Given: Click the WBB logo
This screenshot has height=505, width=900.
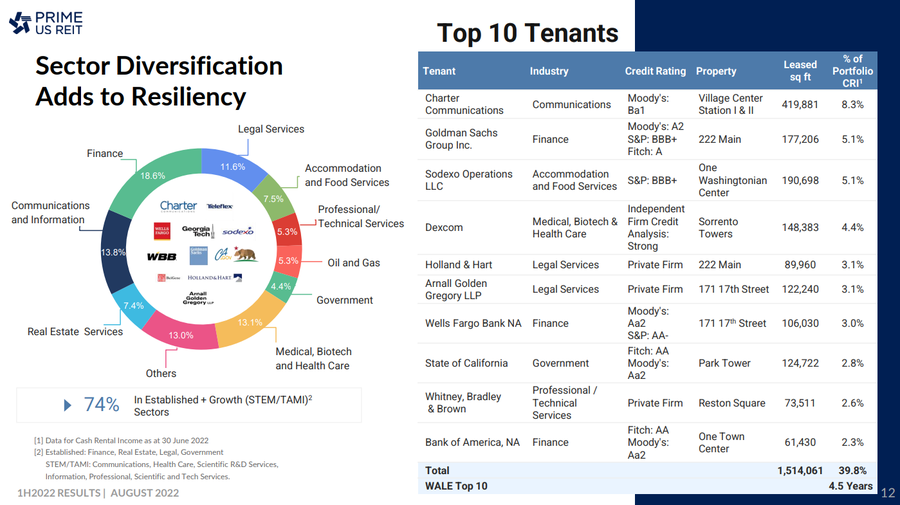Looking at the screenshot, I should (x=161, y=257).
